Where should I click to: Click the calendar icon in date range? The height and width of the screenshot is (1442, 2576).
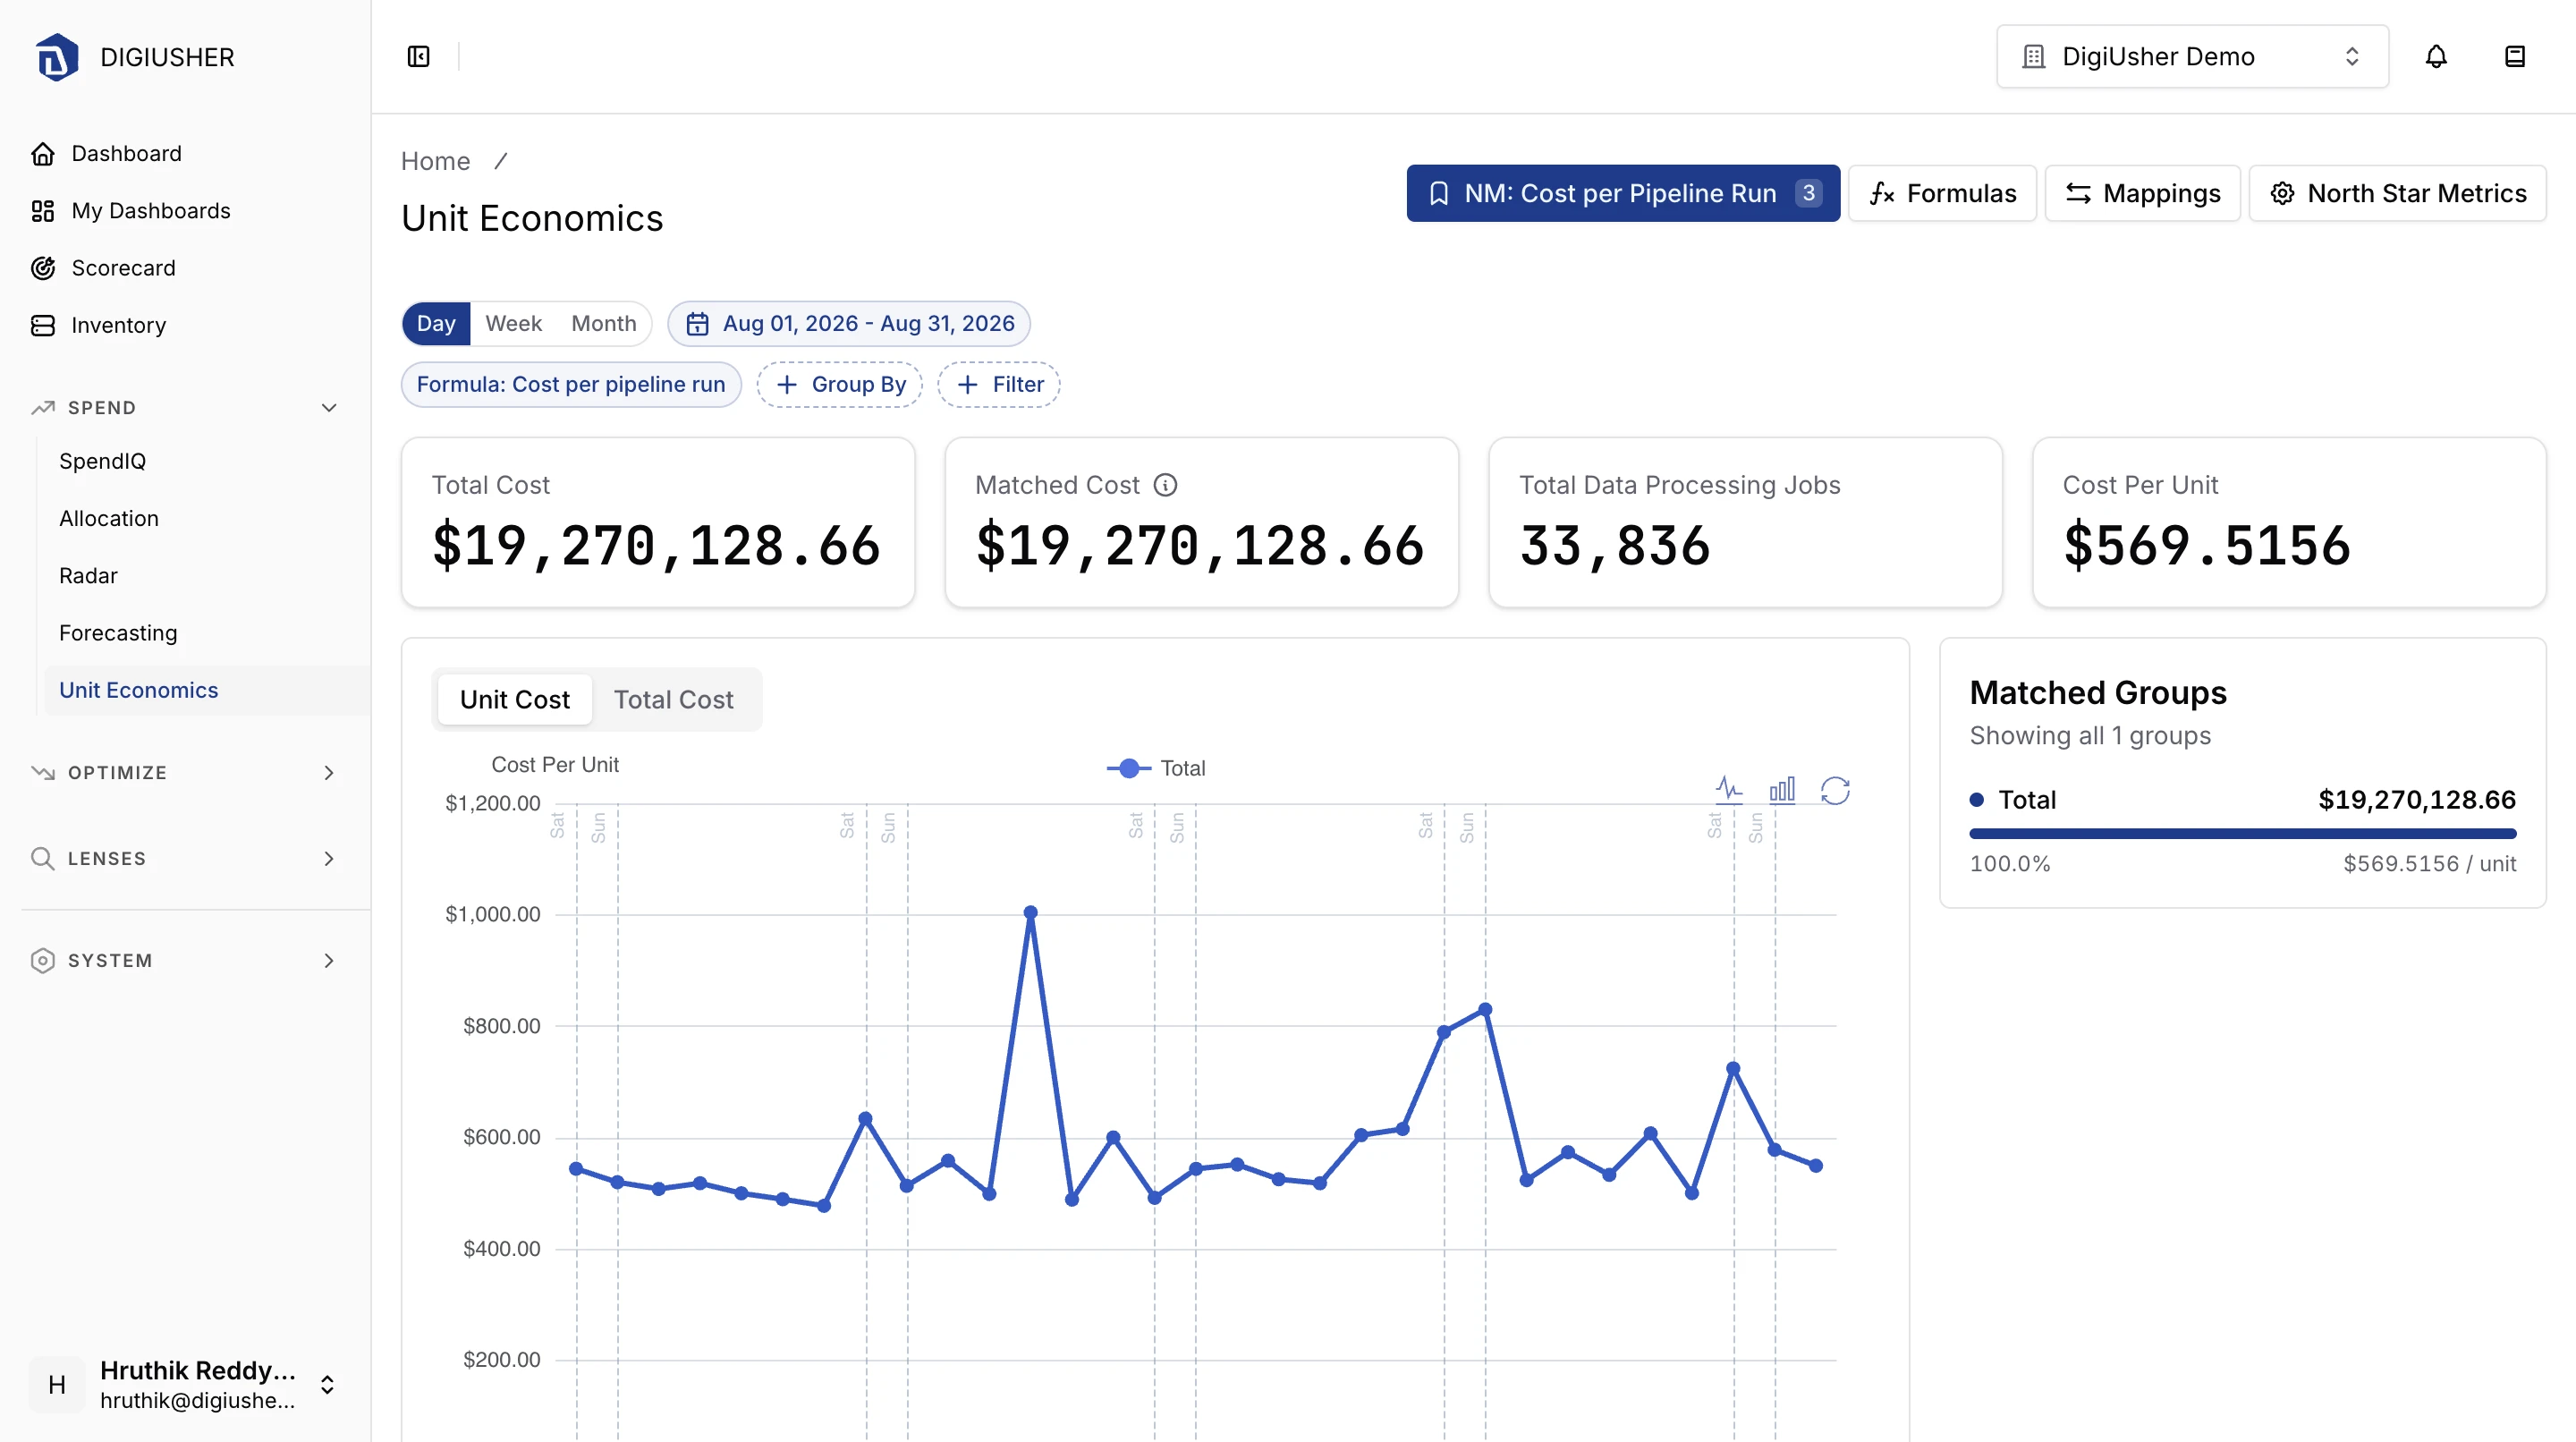pyautogui.click(x=697, y=324)
